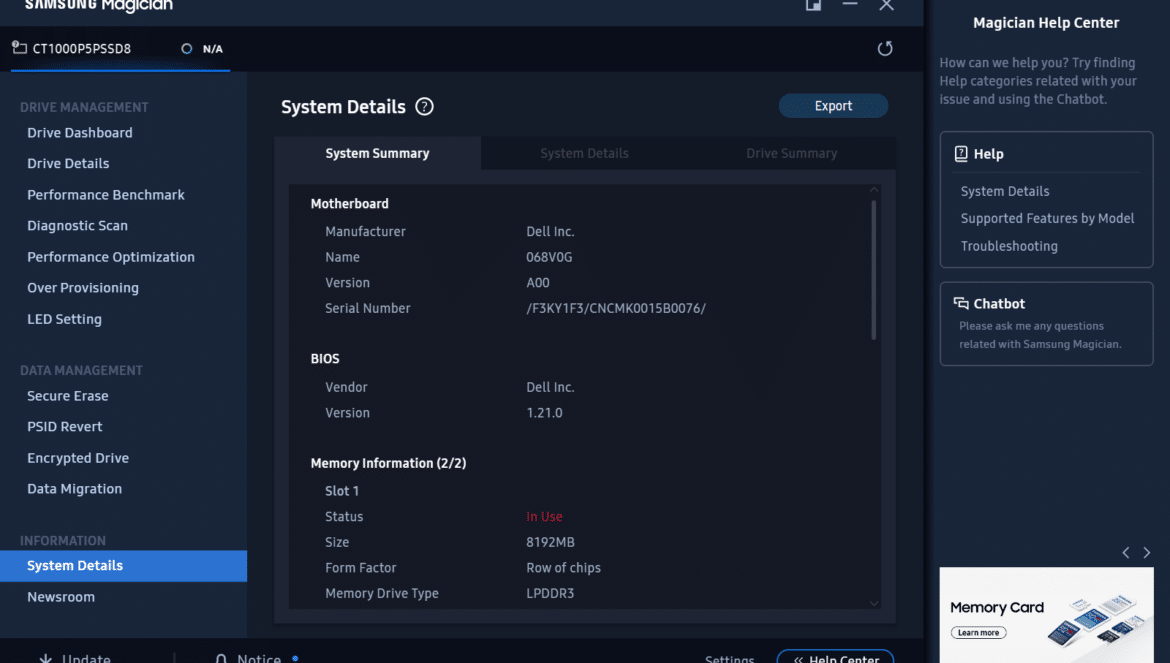Open Data Migration page
Image resolution: width=1170 pixels, height=663 pixels.
75,489
